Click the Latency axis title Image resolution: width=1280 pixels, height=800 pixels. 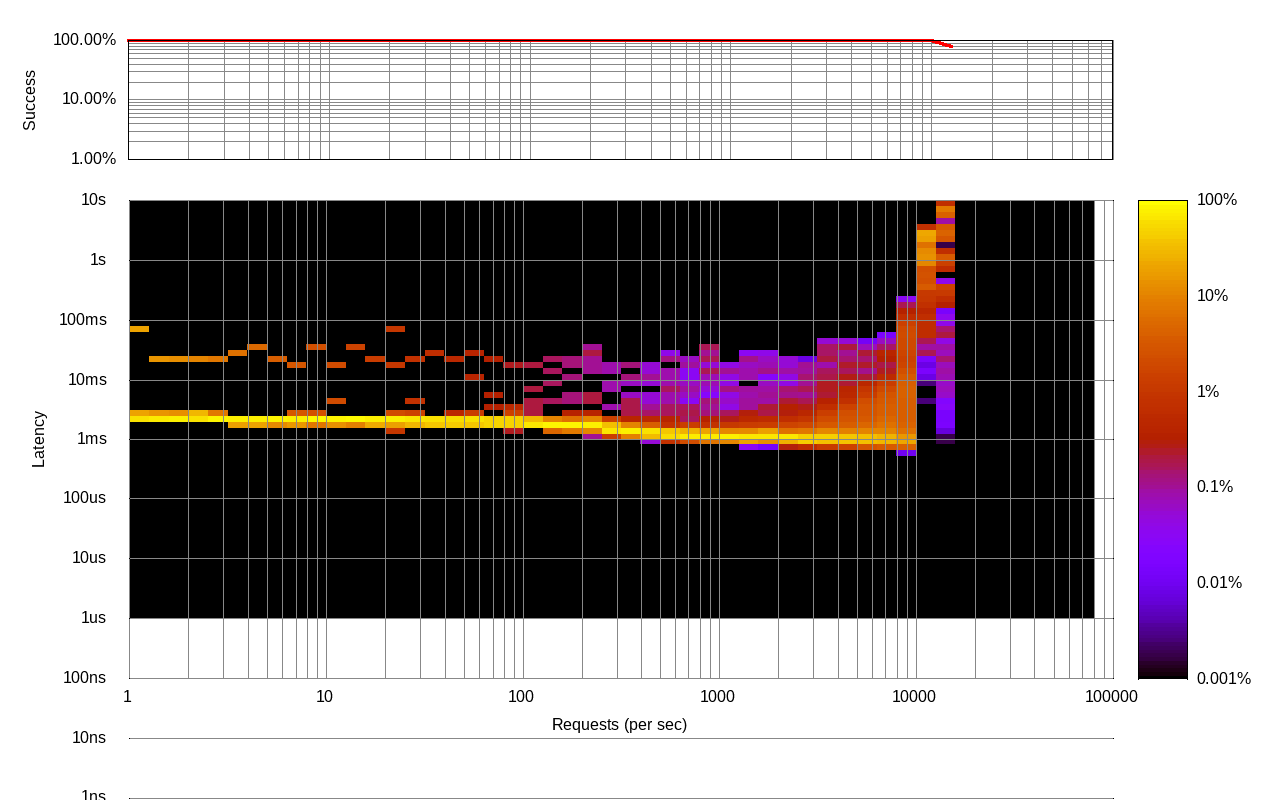pyautogui.click(x=38, y=439)
